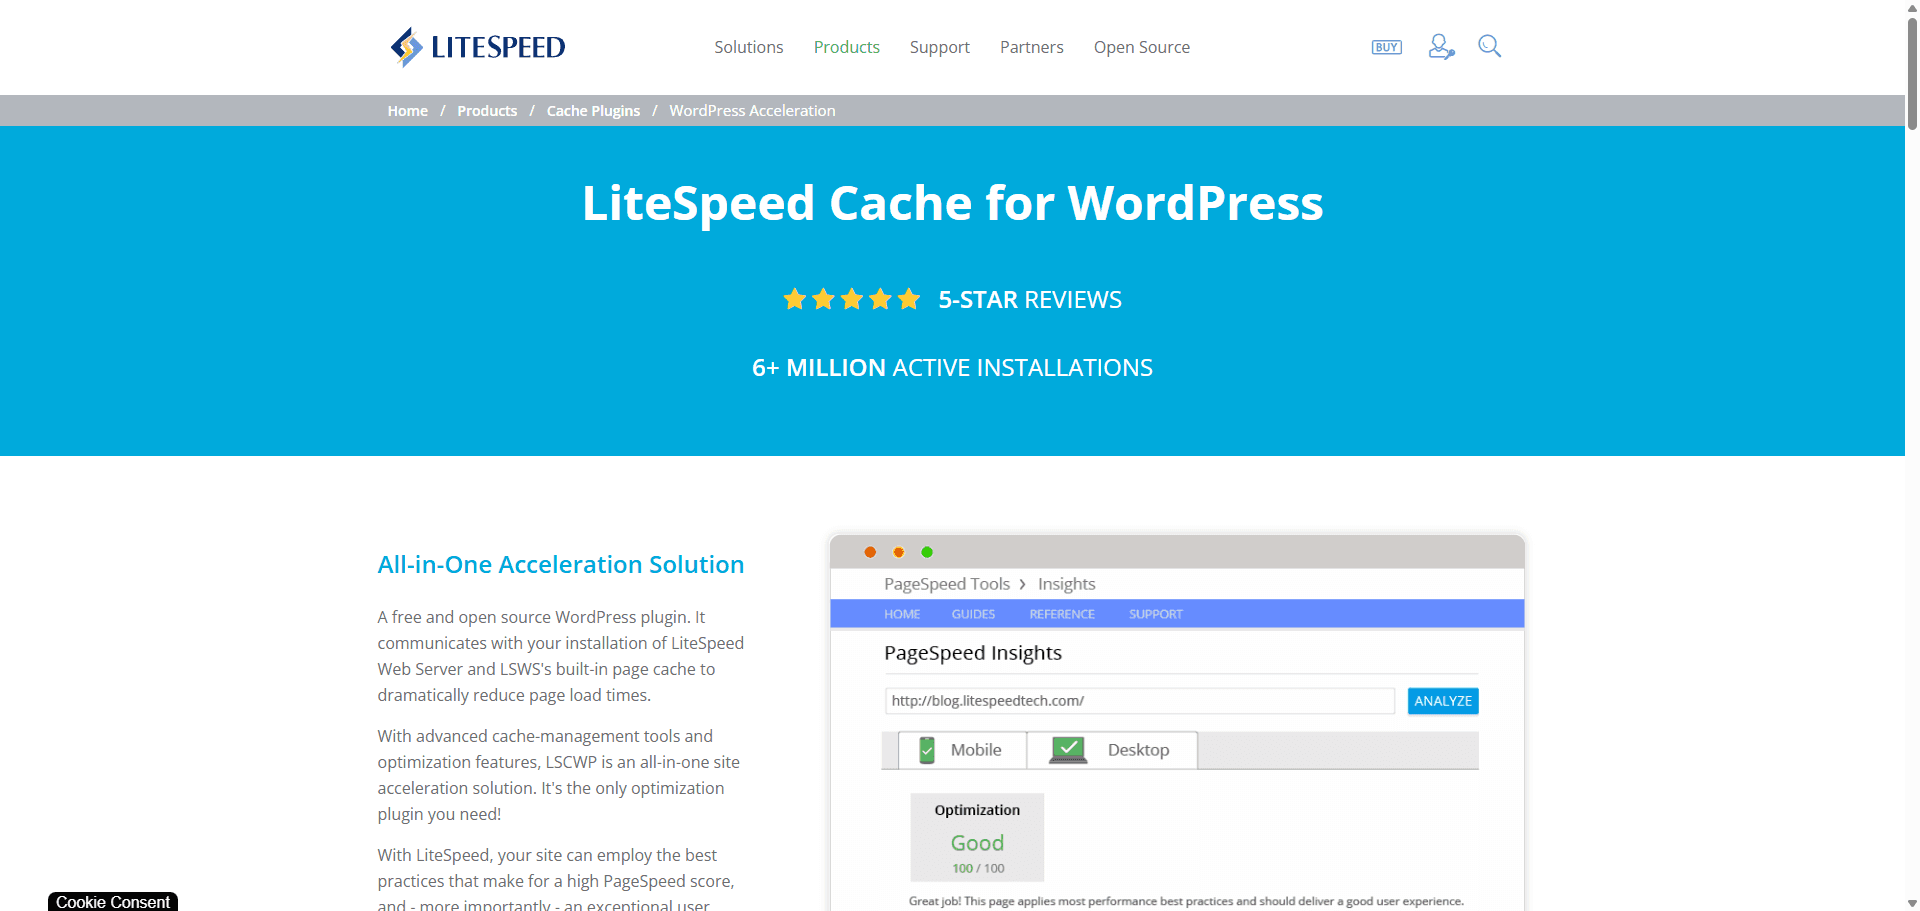Click the green browser window dot
The image size is (1920, 911).
pyautogui.click(x=927, y=551)
